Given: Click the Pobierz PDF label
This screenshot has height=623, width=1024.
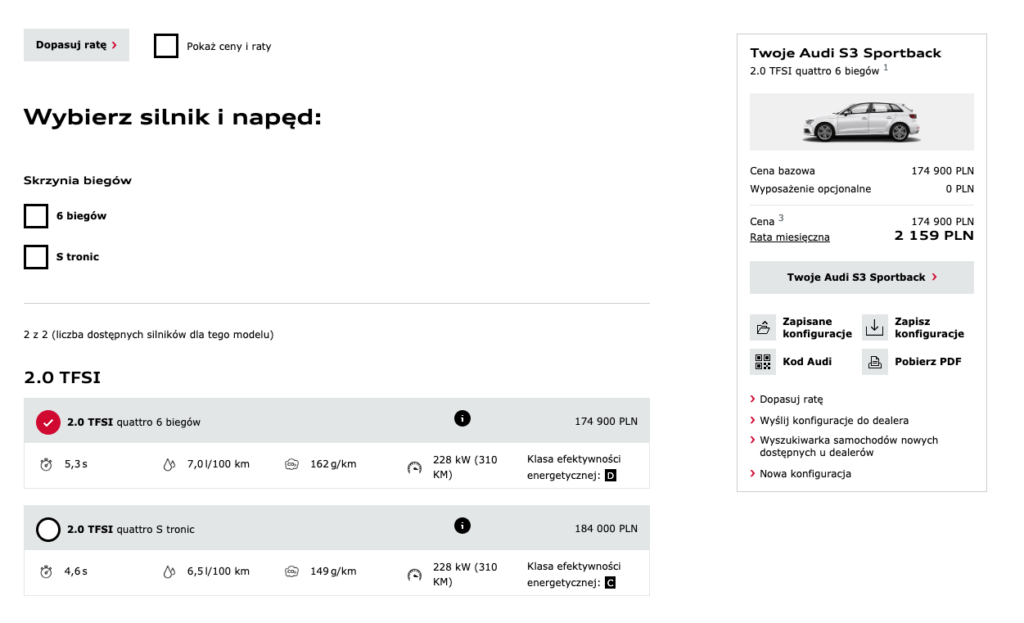Looking at the screenshot, I should click(x=928, y=362).
